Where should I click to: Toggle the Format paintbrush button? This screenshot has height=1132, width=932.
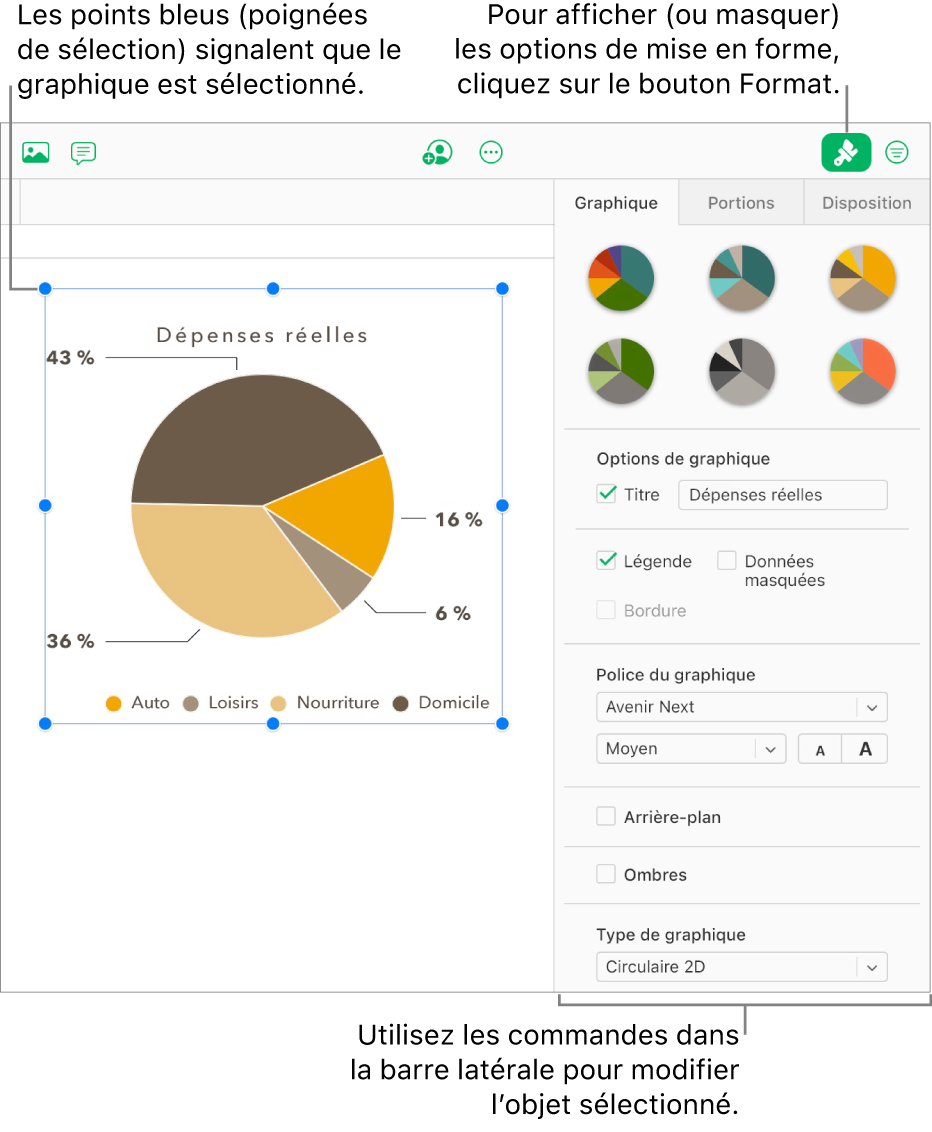pyautogui.click(x=846, y=152)
